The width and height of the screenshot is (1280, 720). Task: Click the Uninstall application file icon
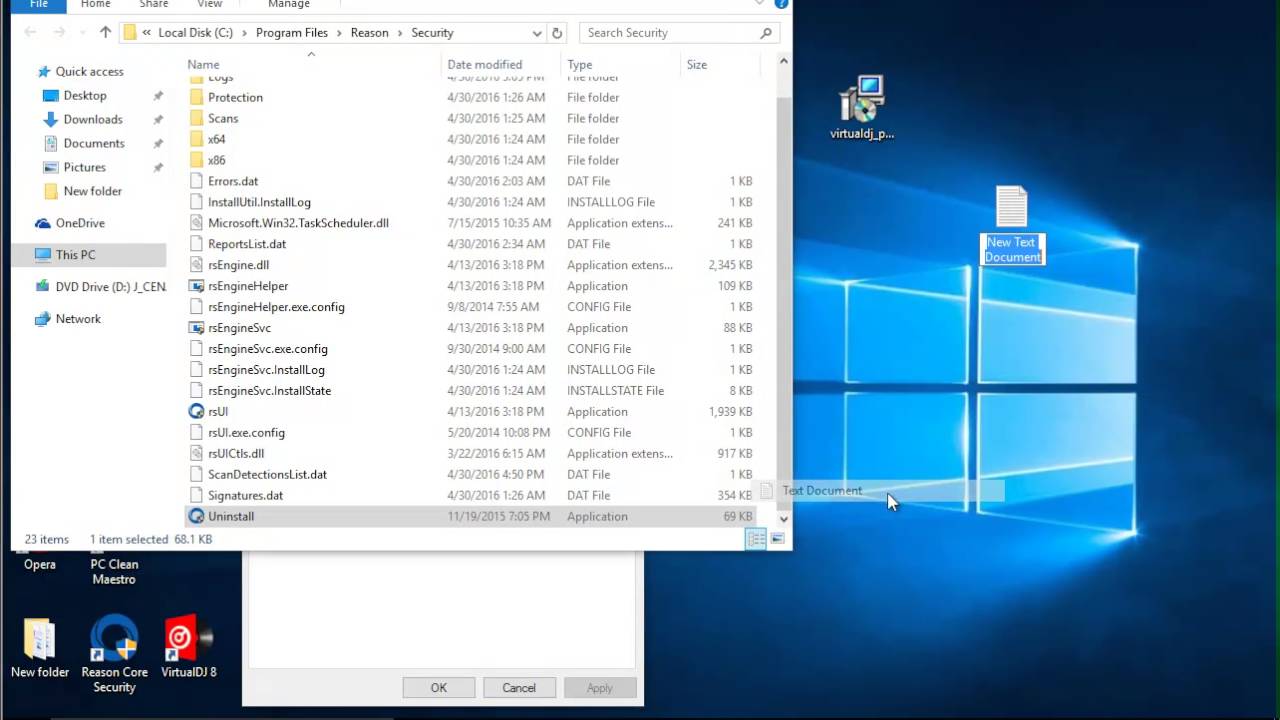196,516
